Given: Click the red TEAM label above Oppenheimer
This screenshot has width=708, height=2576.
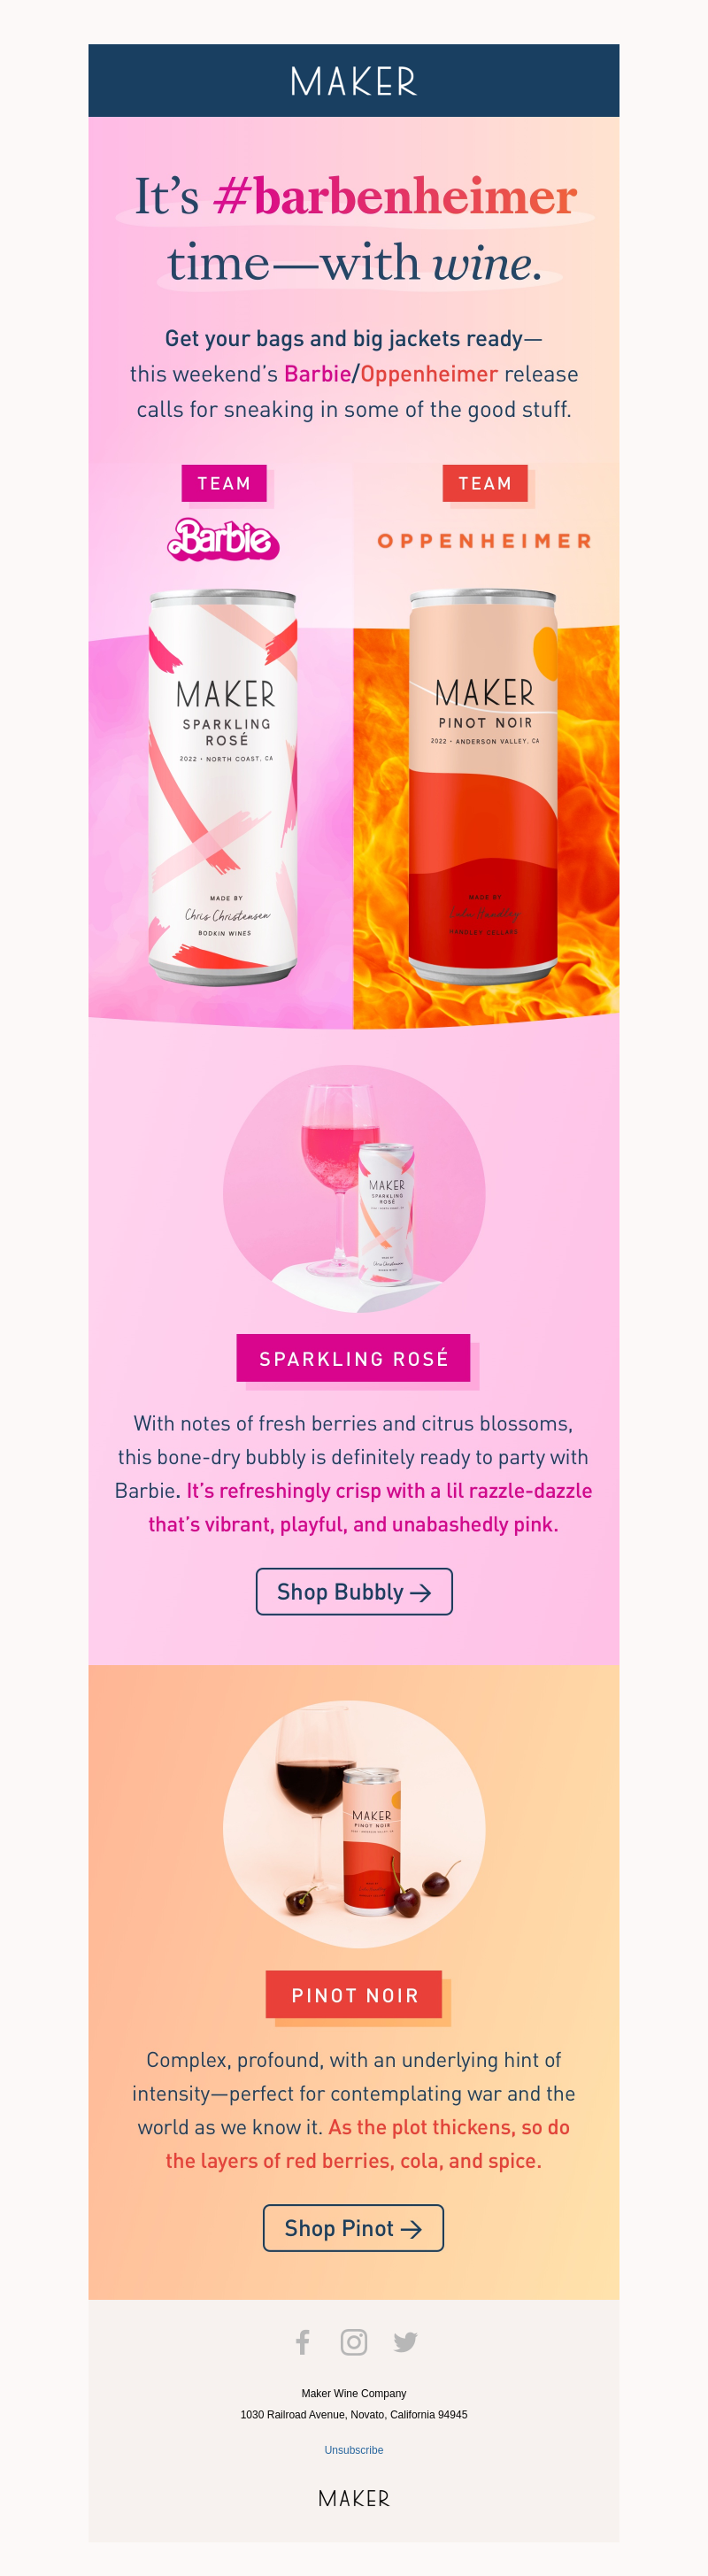Looking at the screenshot, I should click(485, 483).
